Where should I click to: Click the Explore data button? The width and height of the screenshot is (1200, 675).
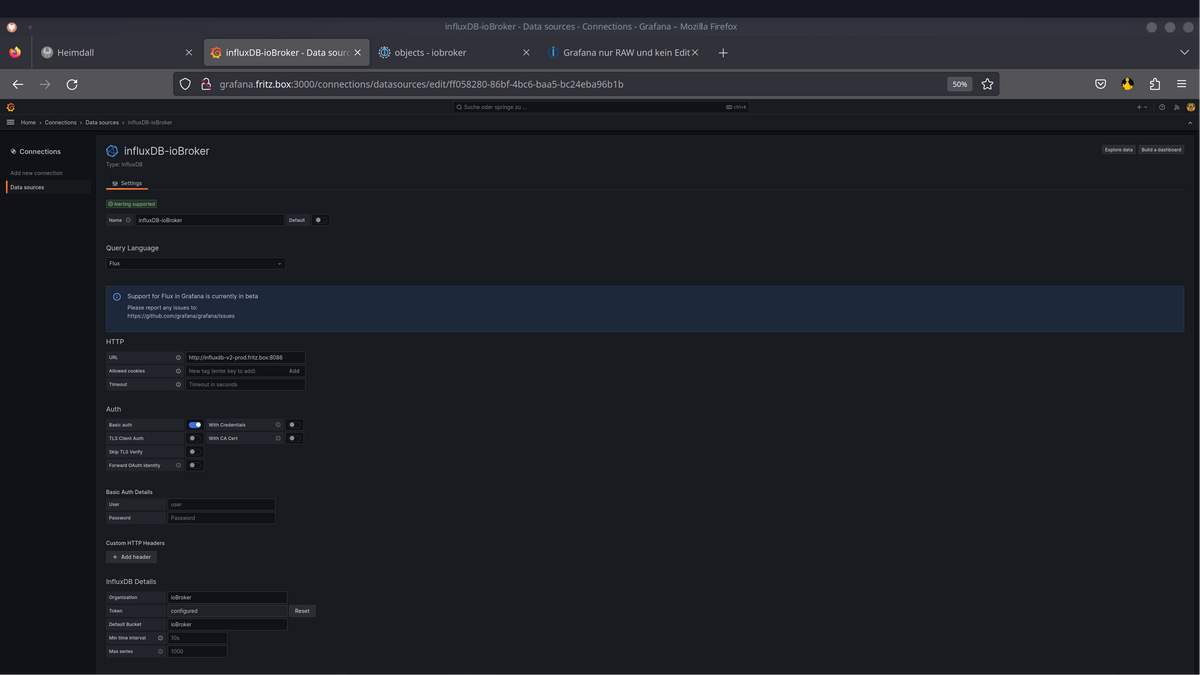(x=1119, y=150)
